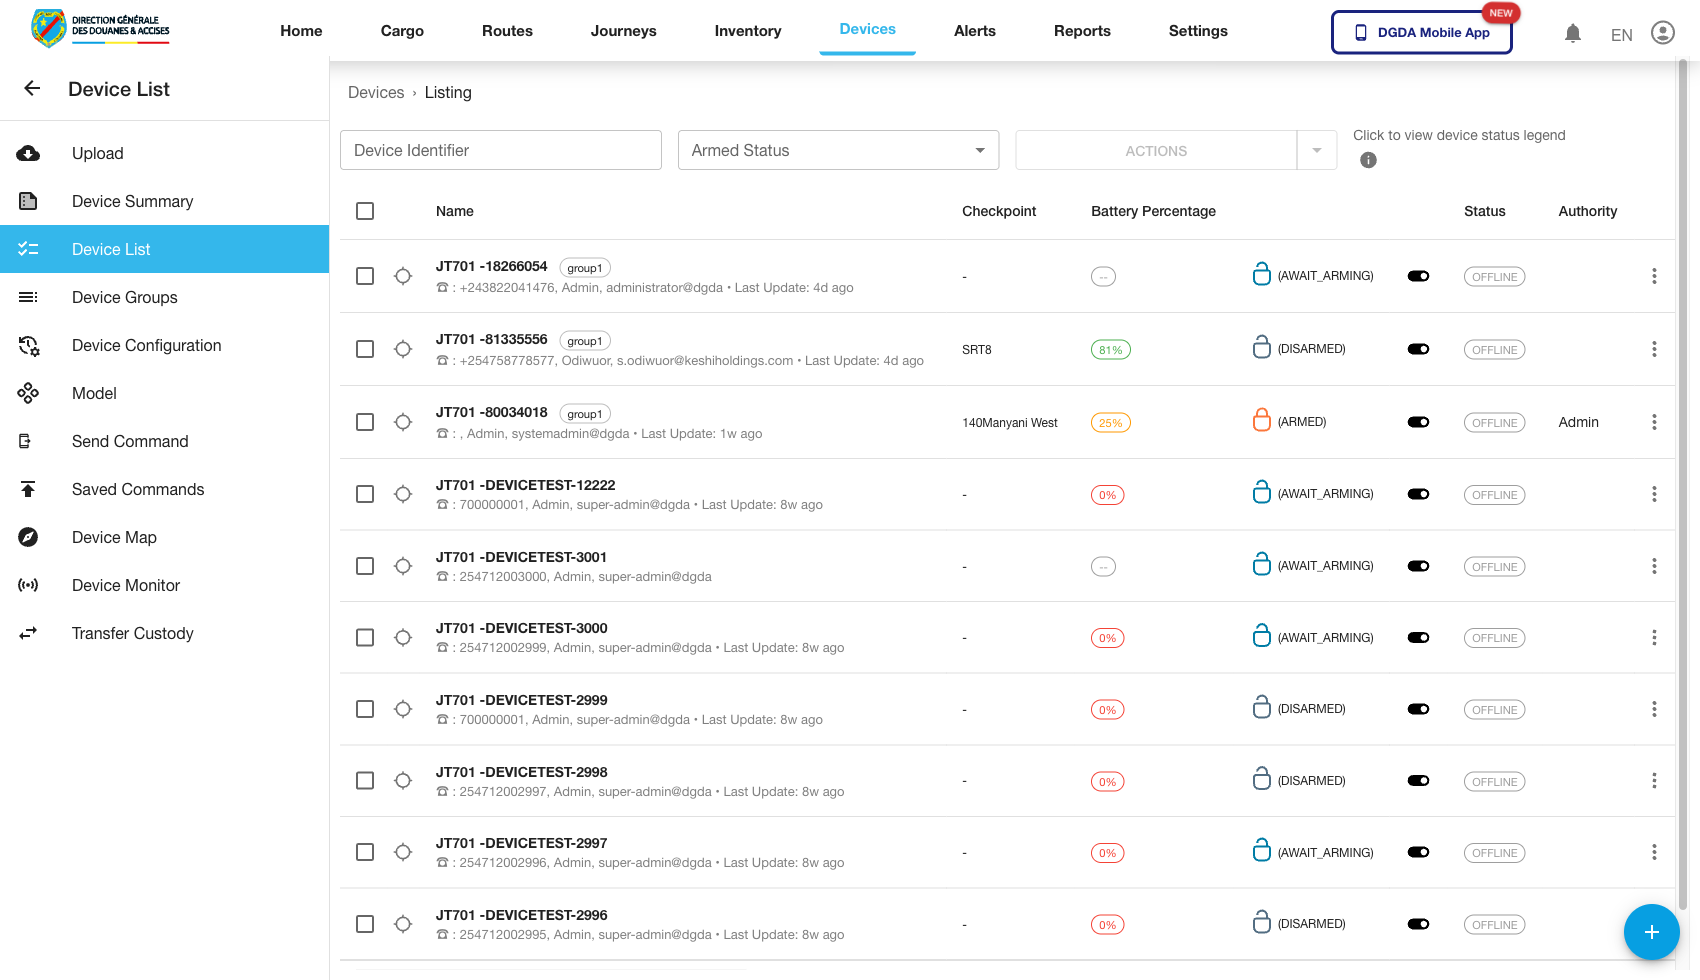Open the user account profile icon

(1662, 33)
